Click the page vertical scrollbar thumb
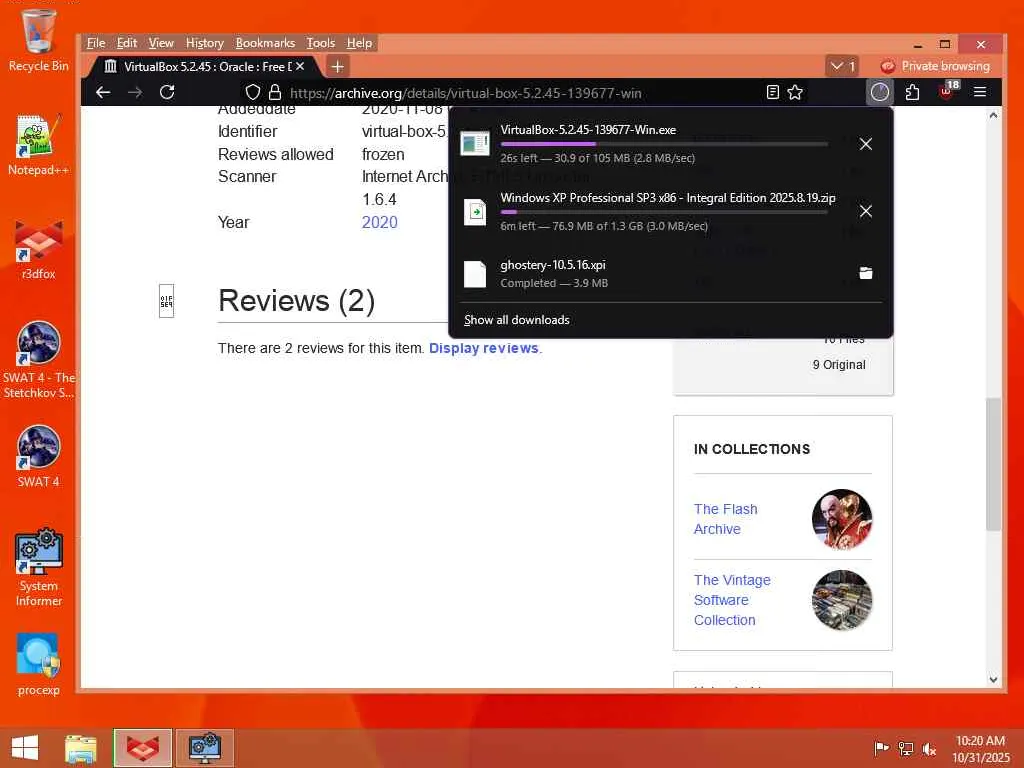This screenshot has height=768, width=1024. point(993,464)
